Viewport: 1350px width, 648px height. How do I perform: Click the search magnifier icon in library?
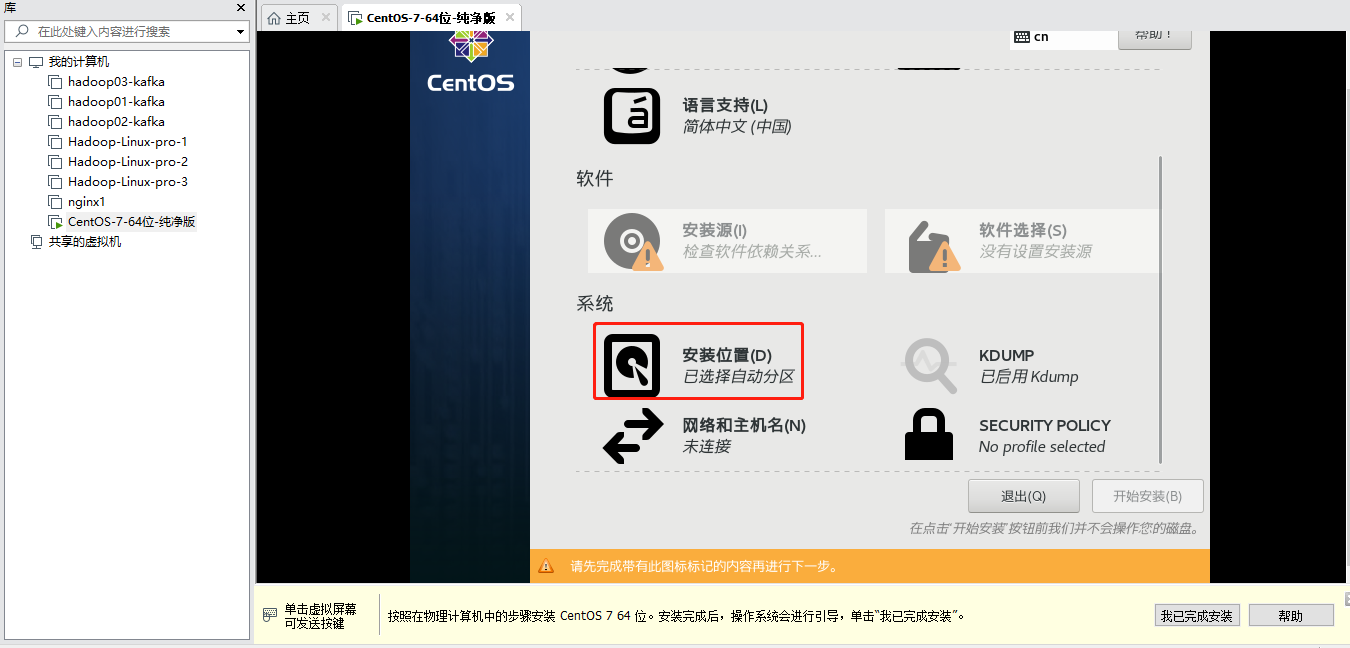pyautogui.click(x=23, y=31)
